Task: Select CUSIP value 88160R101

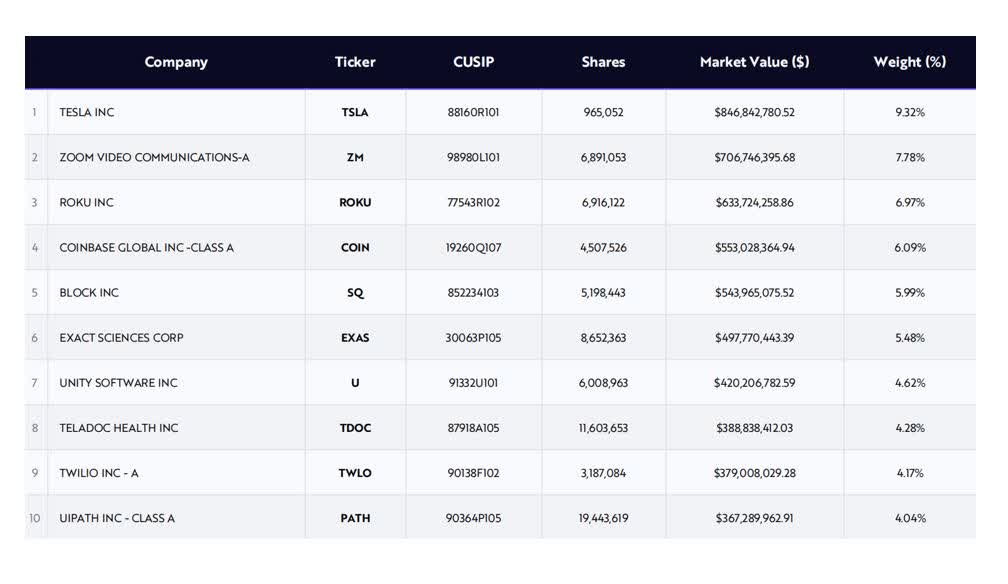Action: [473, 112]
